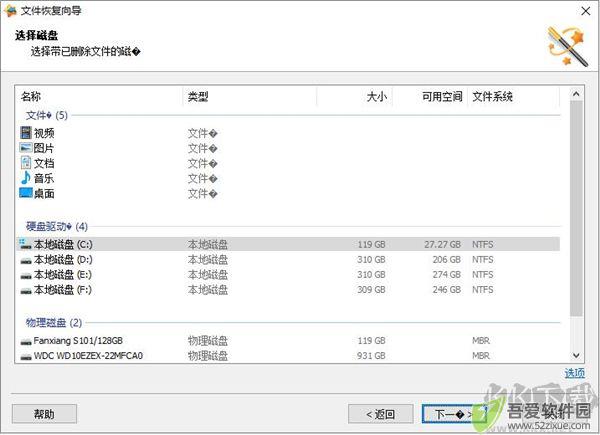The width and height of the screenshot is (600, 435).
Task: Select the 视频 folder icon
Action: tap(26, 133)
